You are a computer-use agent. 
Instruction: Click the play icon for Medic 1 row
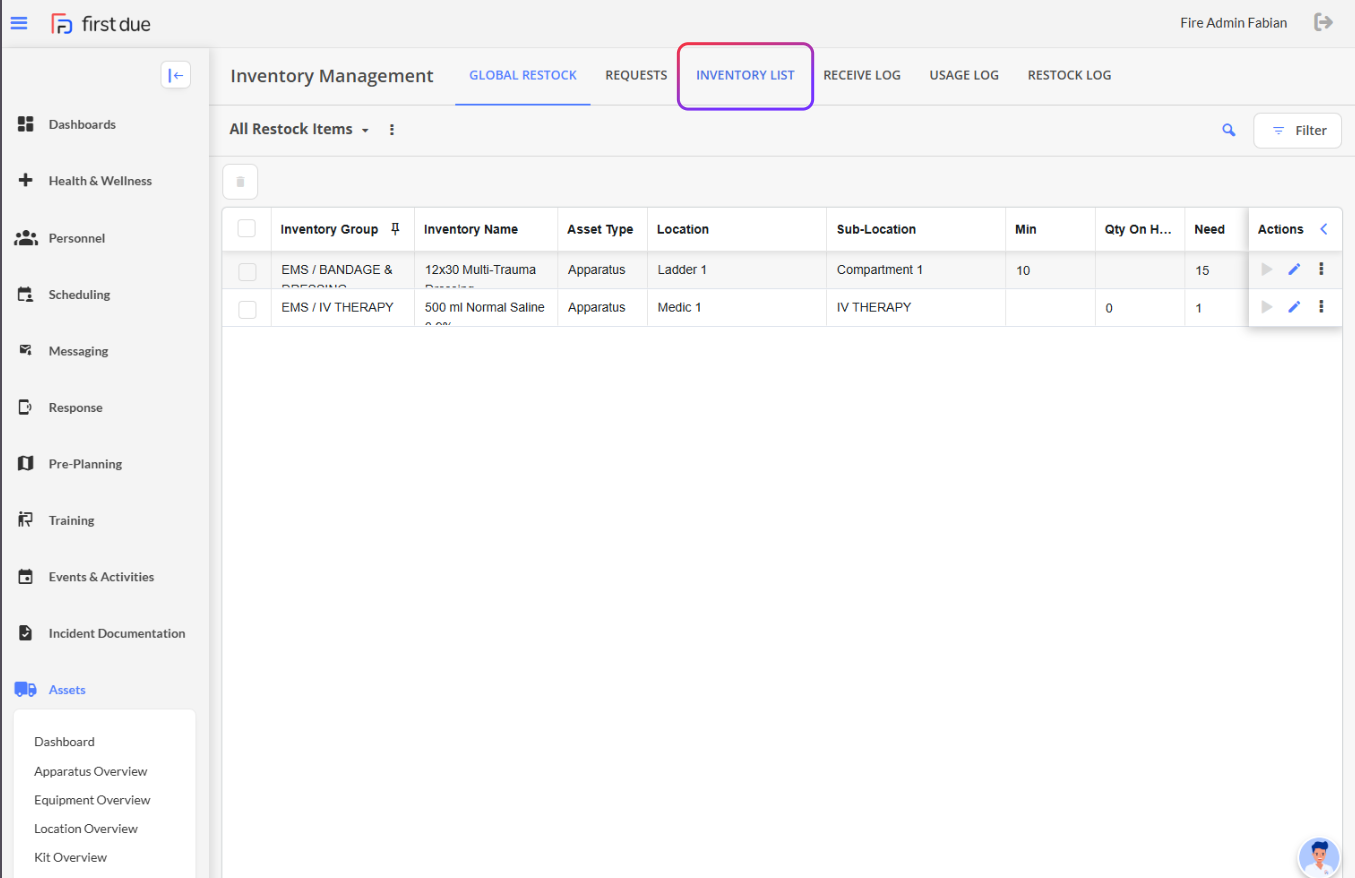point(1267,307)
